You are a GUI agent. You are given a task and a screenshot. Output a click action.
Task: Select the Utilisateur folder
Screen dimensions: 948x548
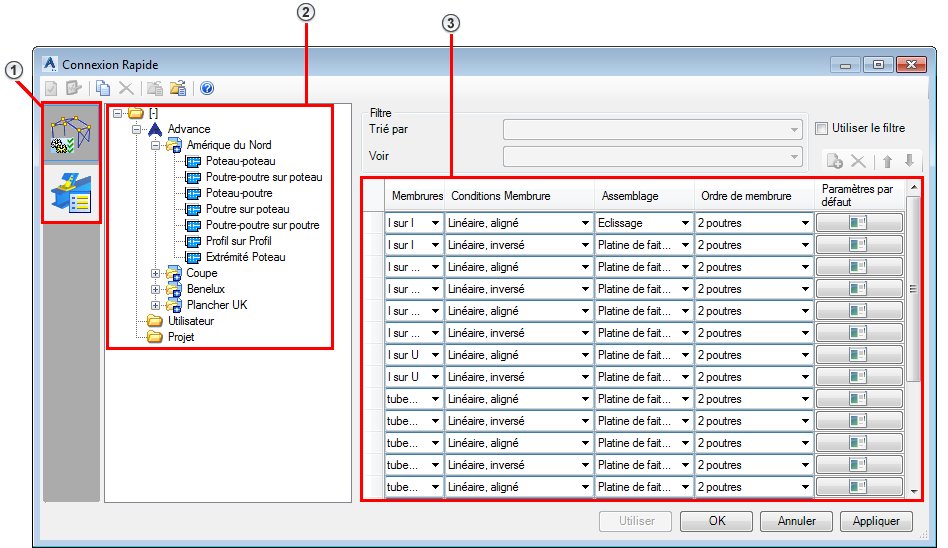pyautogui.click(x=190, y=321)
